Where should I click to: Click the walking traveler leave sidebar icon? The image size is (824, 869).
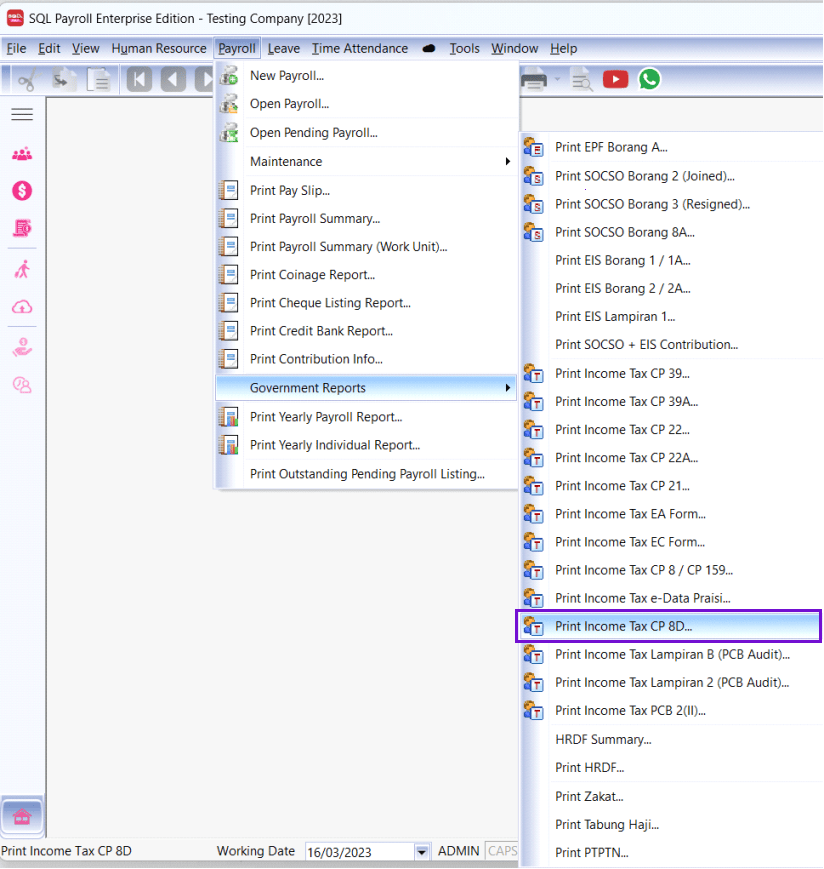point(22,270)
